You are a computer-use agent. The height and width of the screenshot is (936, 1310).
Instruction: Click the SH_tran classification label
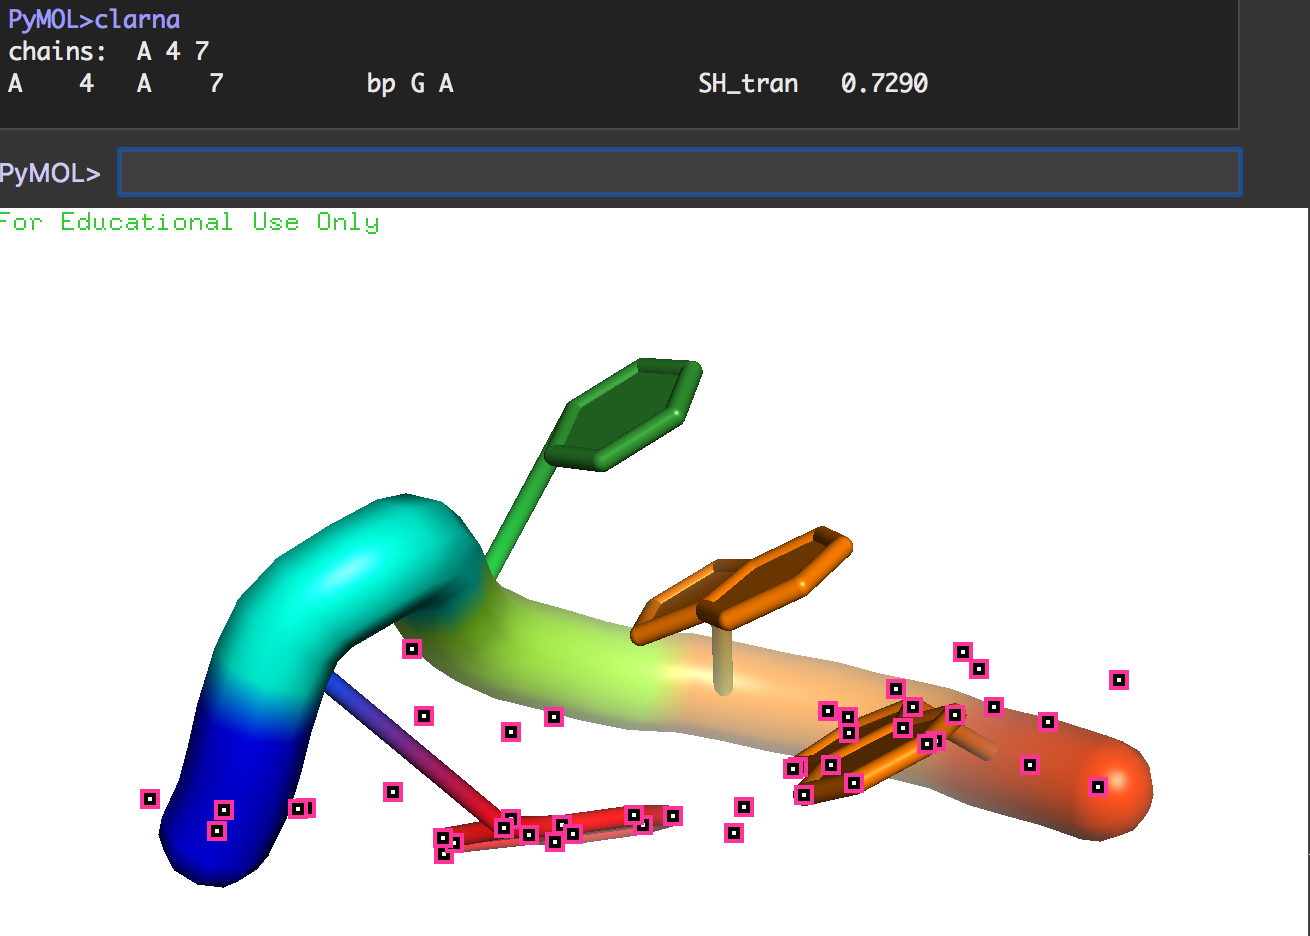[748, 83]
